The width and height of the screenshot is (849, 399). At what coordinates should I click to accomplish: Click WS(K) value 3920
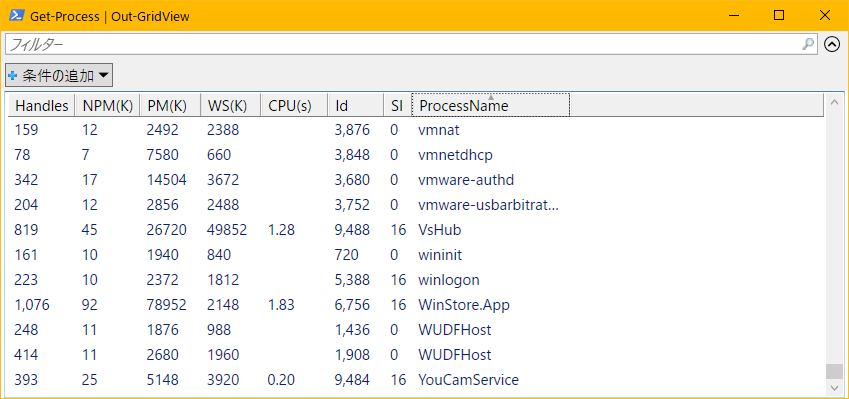click(223, 380)
